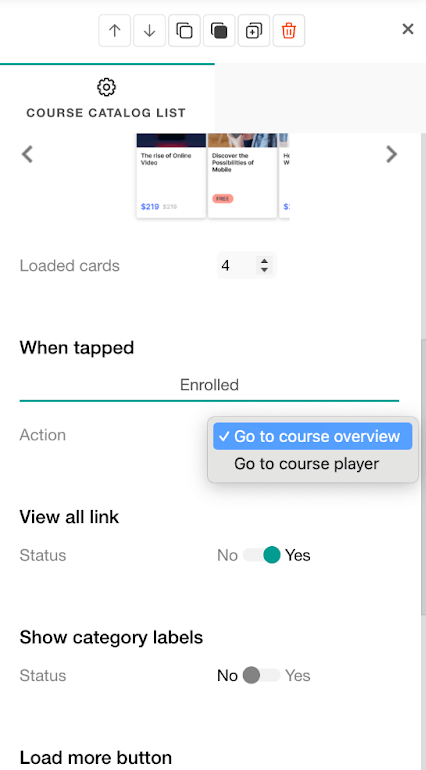Click the move down arrow icon
426x770 pixels.
(x=149, y=31)
